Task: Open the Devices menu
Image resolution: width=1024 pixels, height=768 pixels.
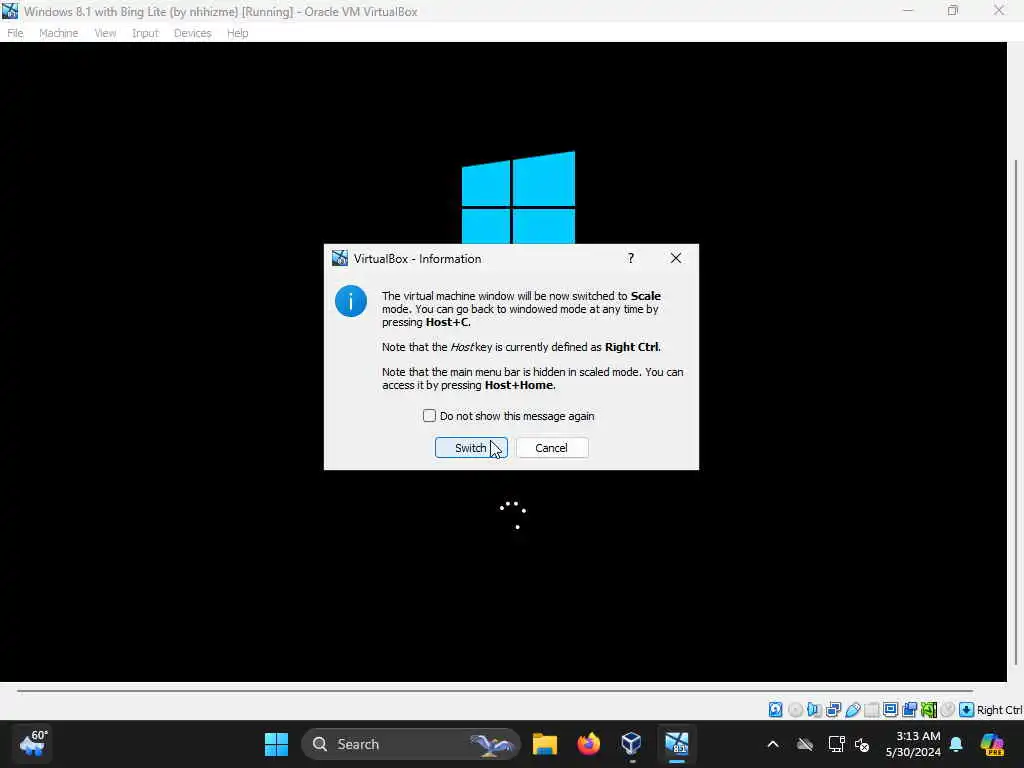Action: (193, 33)
